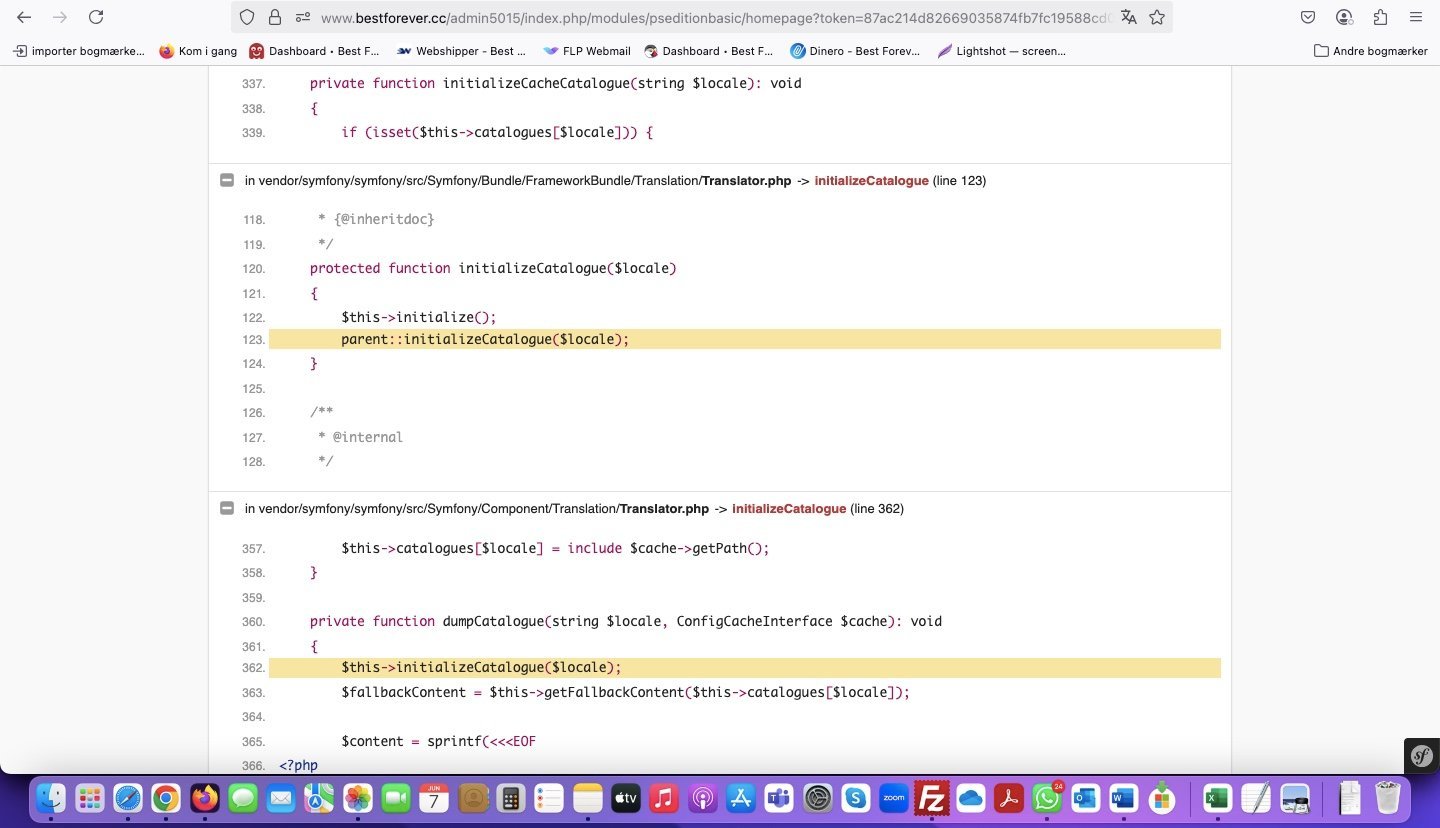Go back to the previous page

point(24,17)
